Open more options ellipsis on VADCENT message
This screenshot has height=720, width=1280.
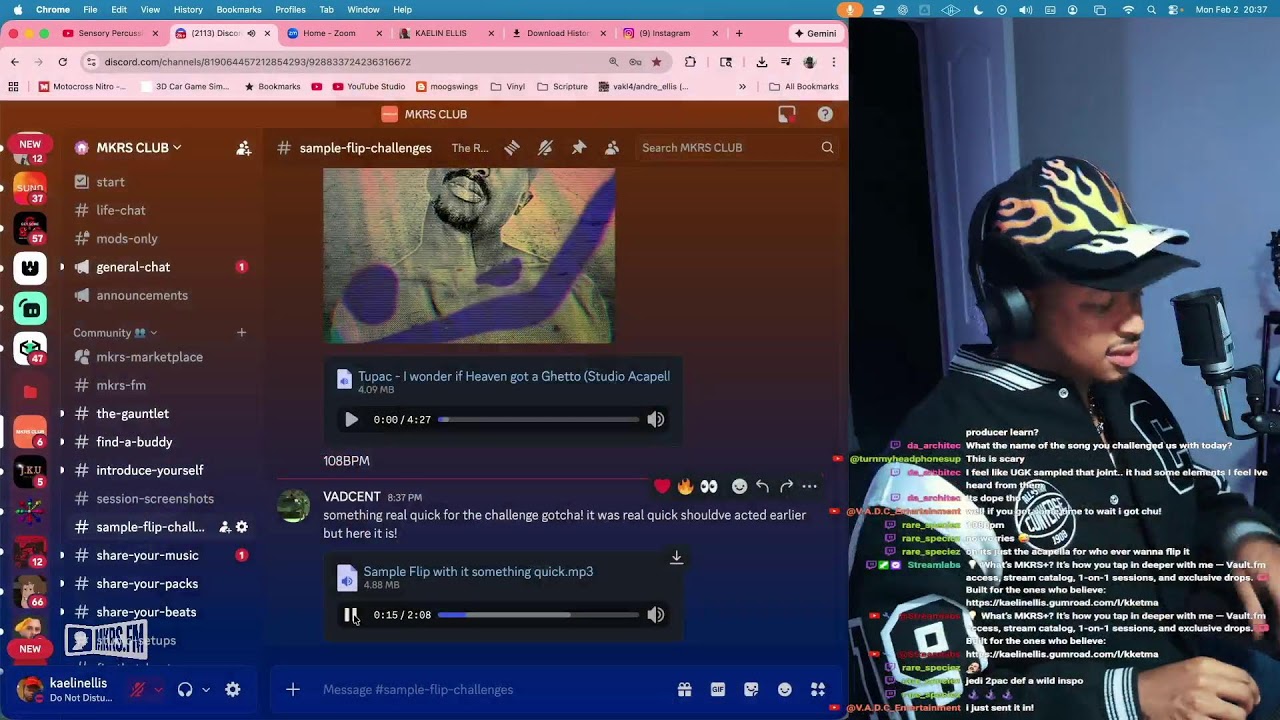810,486
